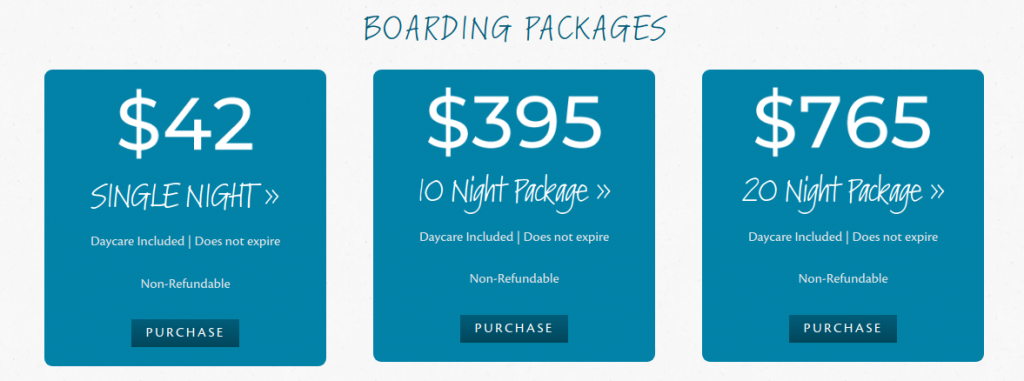Open the SINGLE NIGHT link text
This screenshot has width=1024, height=381.
point(173,197)
